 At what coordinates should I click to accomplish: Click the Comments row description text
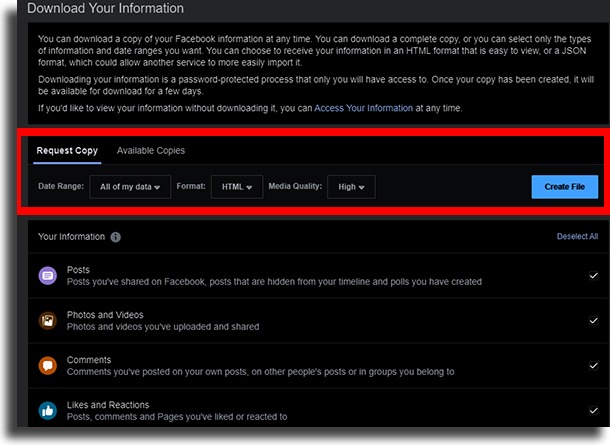260,372
